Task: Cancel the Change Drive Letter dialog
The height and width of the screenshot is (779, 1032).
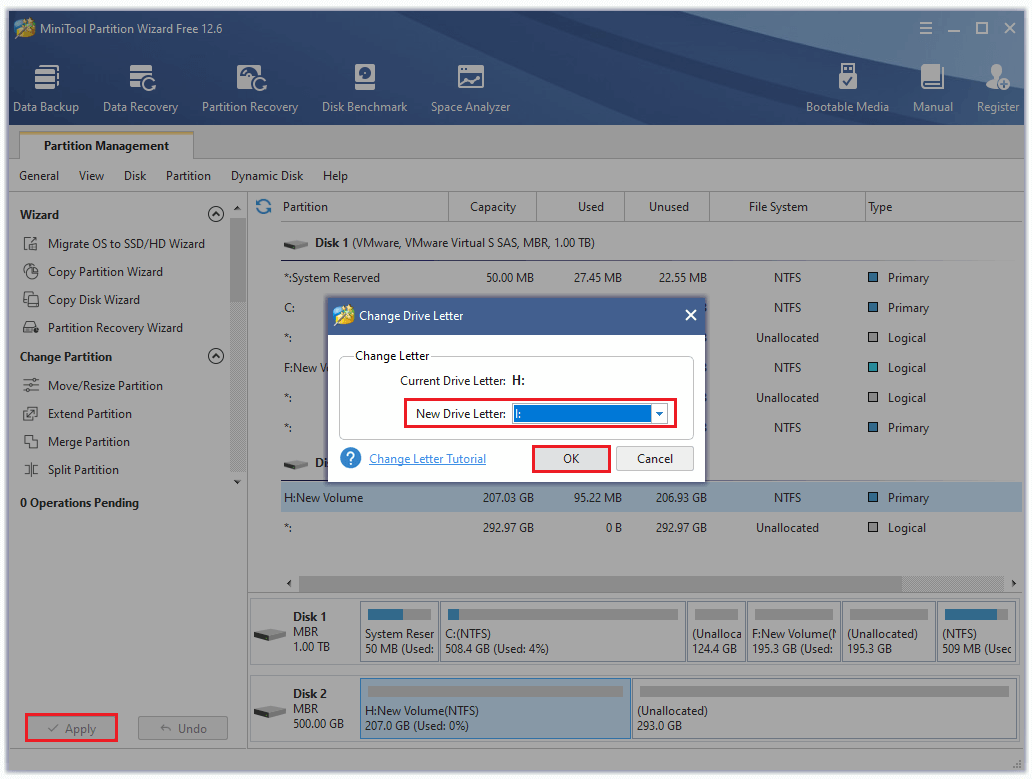Action: pyautogui.click(x=654, y=459)
